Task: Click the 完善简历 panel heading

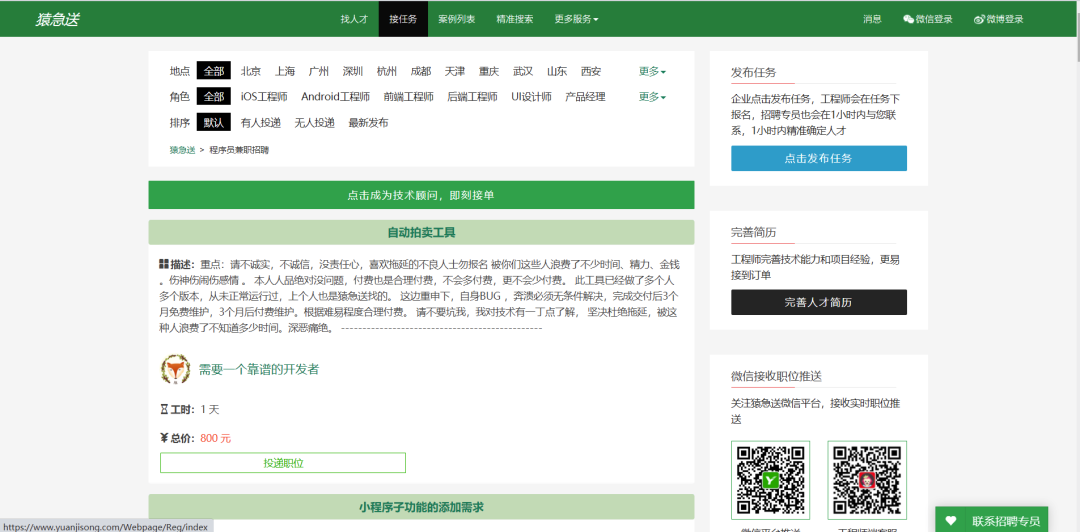Action: click(754, 232)
